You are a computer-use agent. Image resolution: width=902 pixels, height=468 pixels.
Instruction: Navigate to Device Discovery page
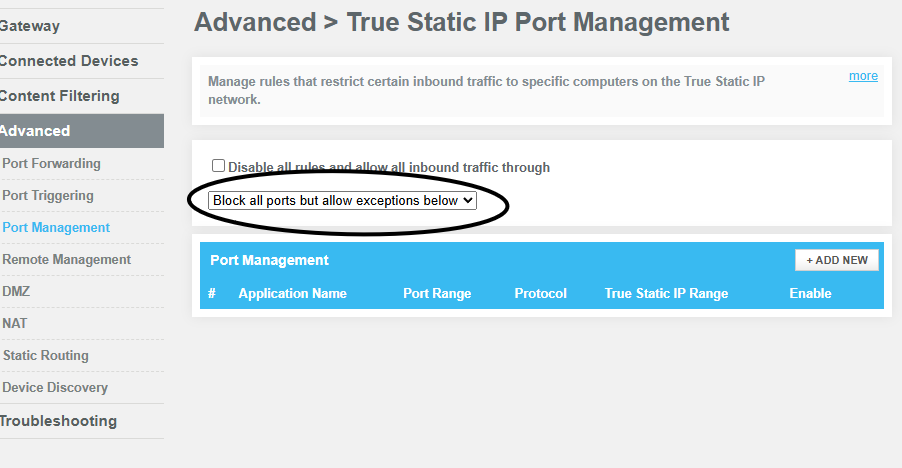pos(55,387)
